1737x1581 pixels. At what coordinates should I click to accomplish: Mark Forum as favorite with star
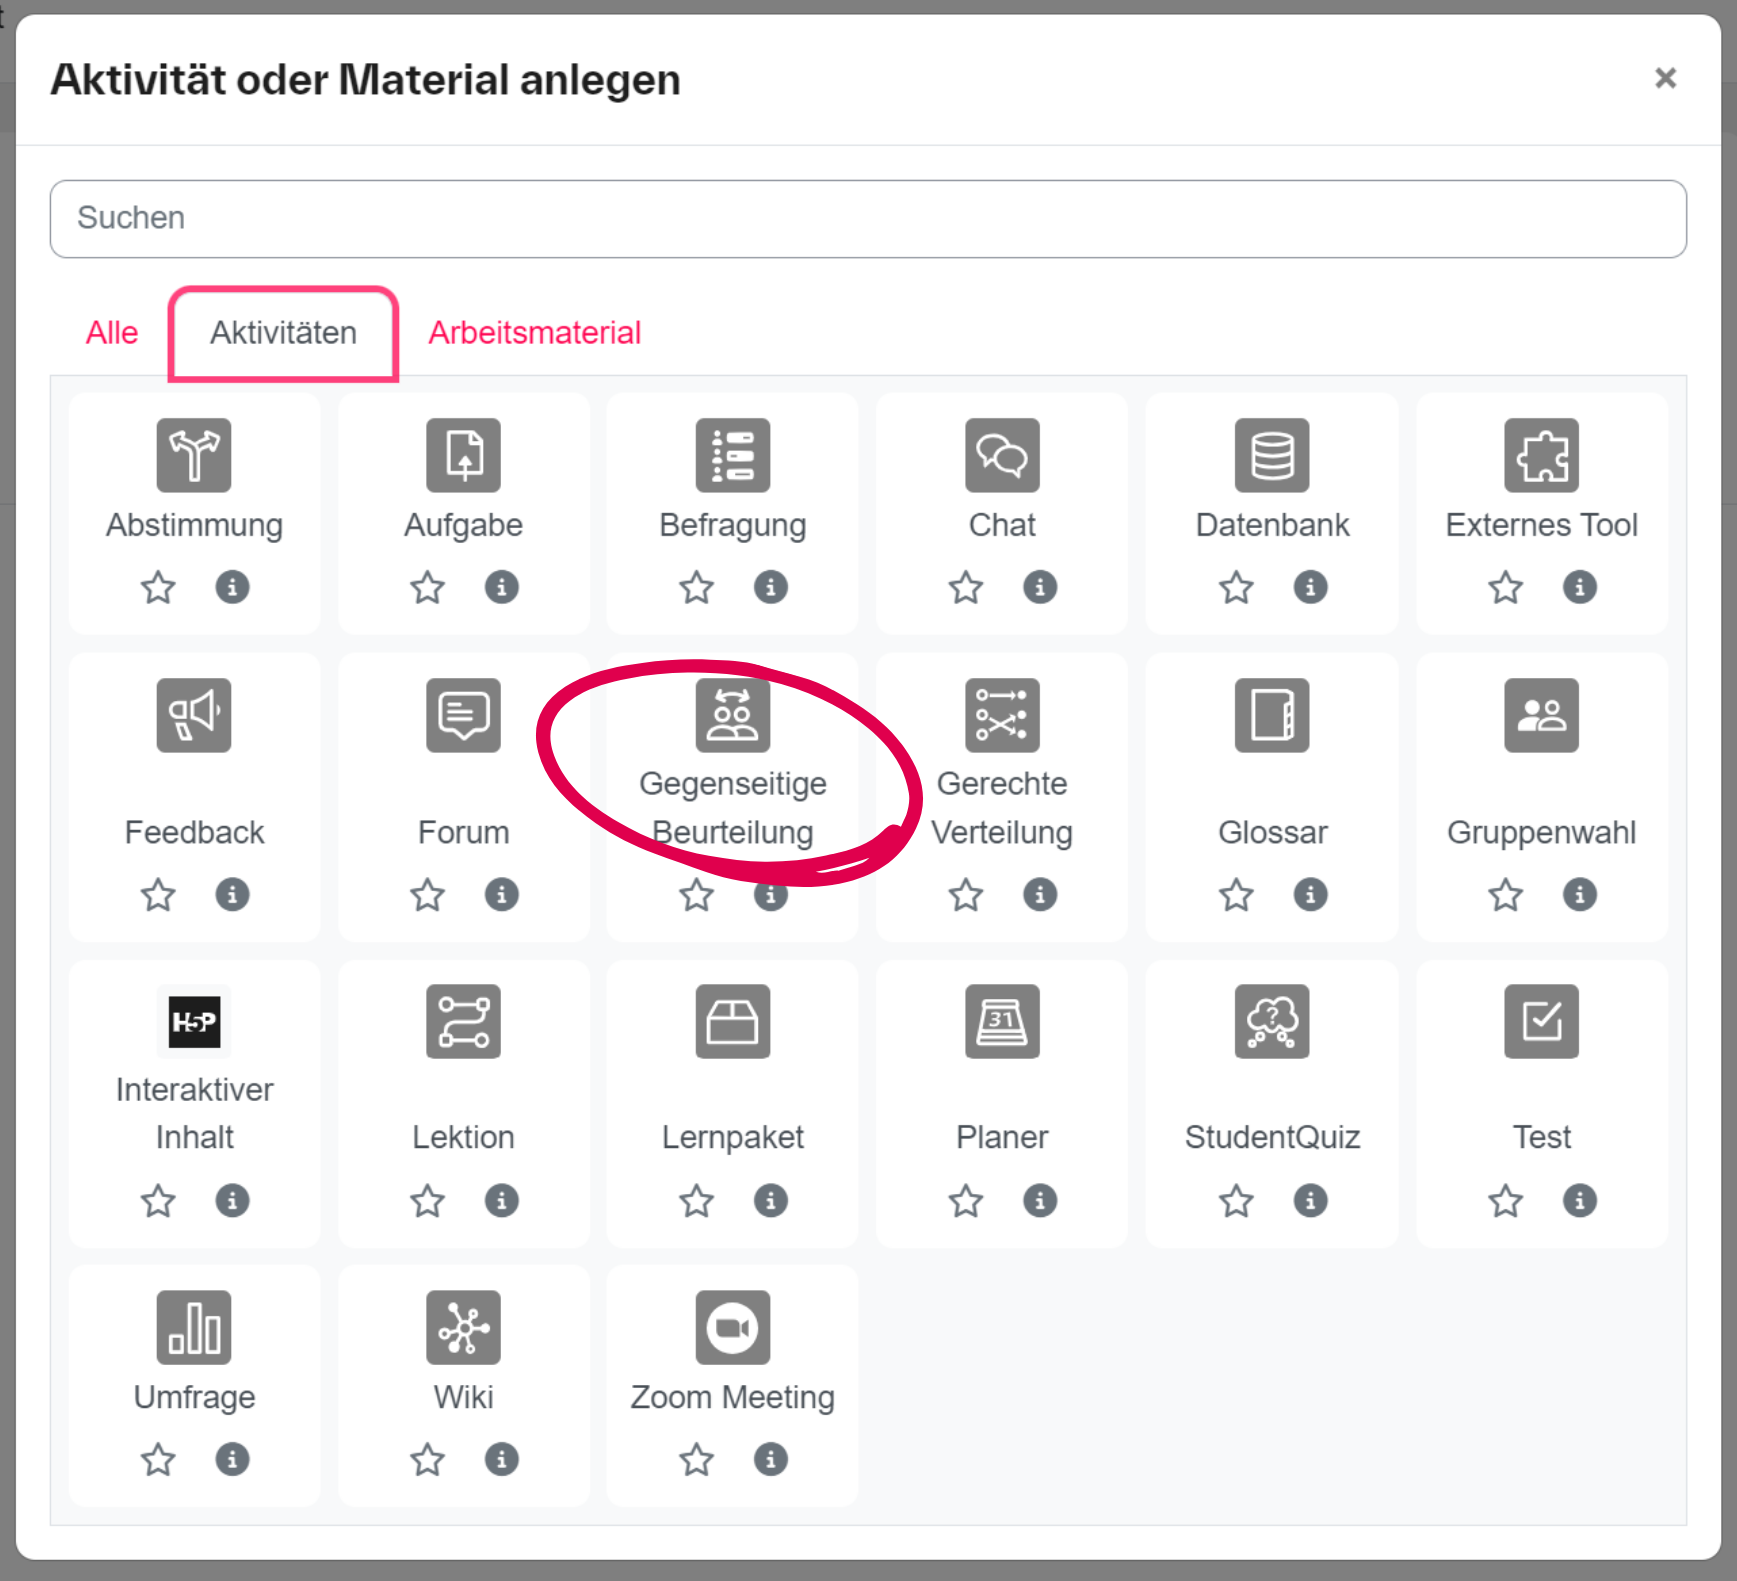[427, 894]
